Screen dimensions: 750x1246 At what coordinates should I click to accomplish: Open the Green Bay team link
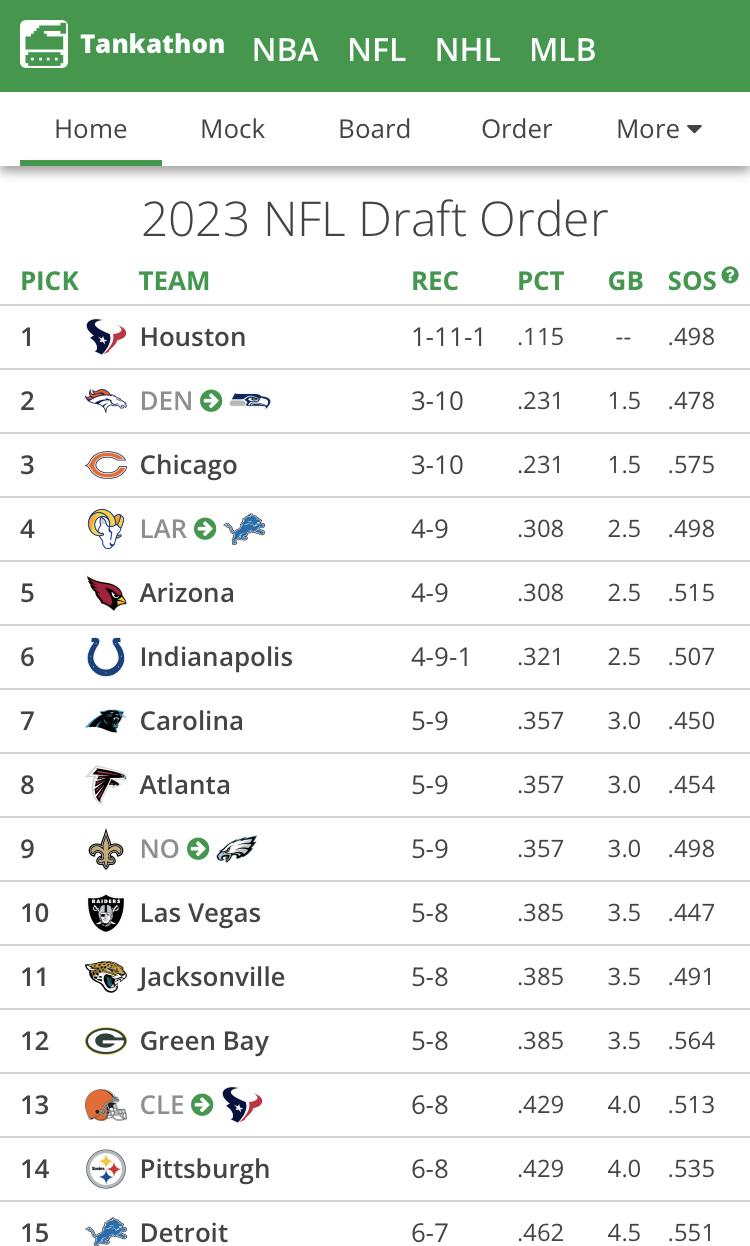pyautogui.click(x=204, y=1041)
